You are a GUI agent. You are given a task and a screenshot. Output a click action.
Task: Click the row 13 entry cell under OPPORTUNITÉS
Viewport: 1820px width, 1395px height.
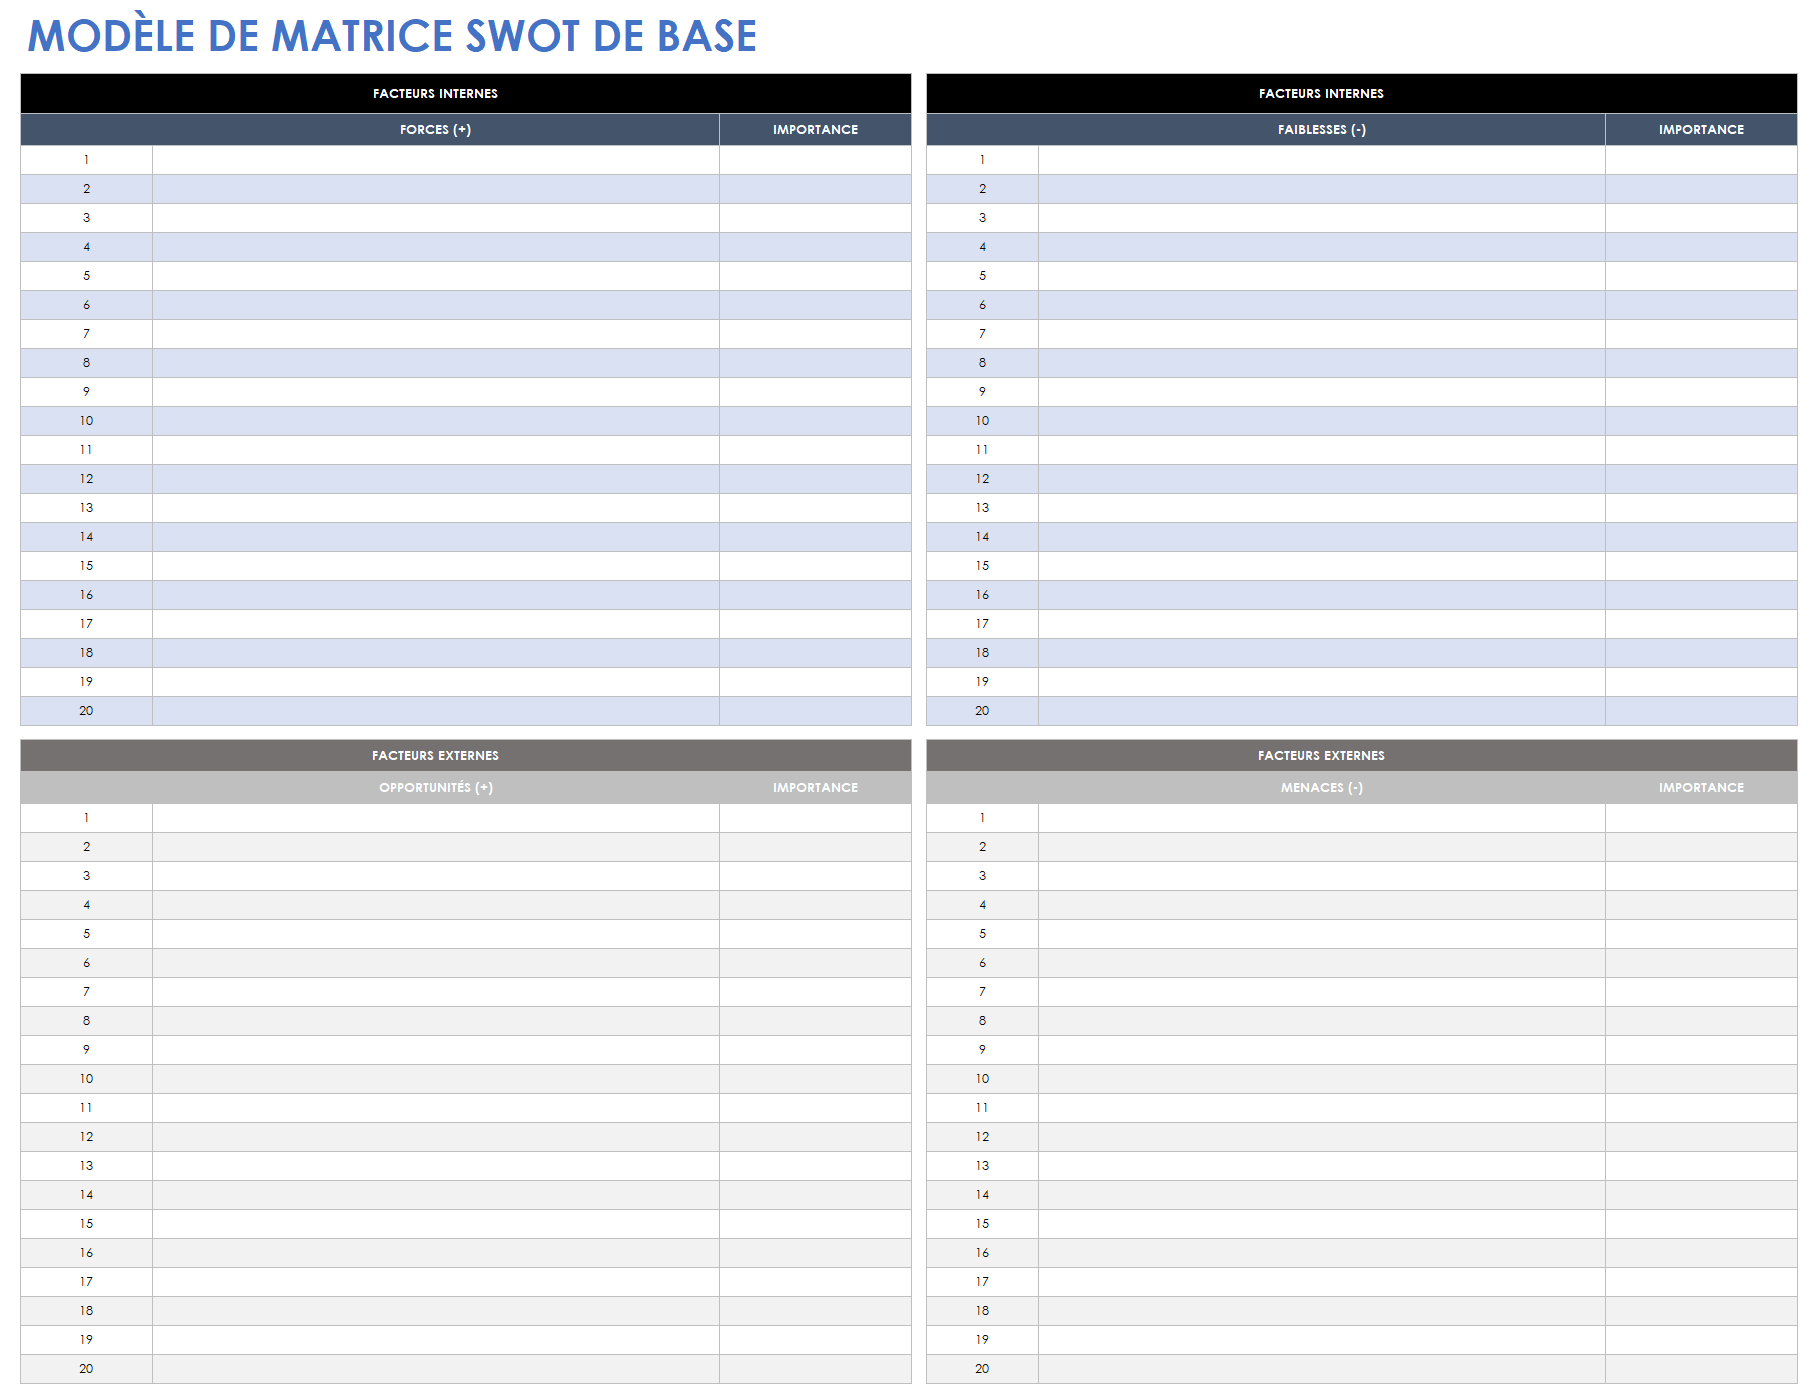point(436,1166)
